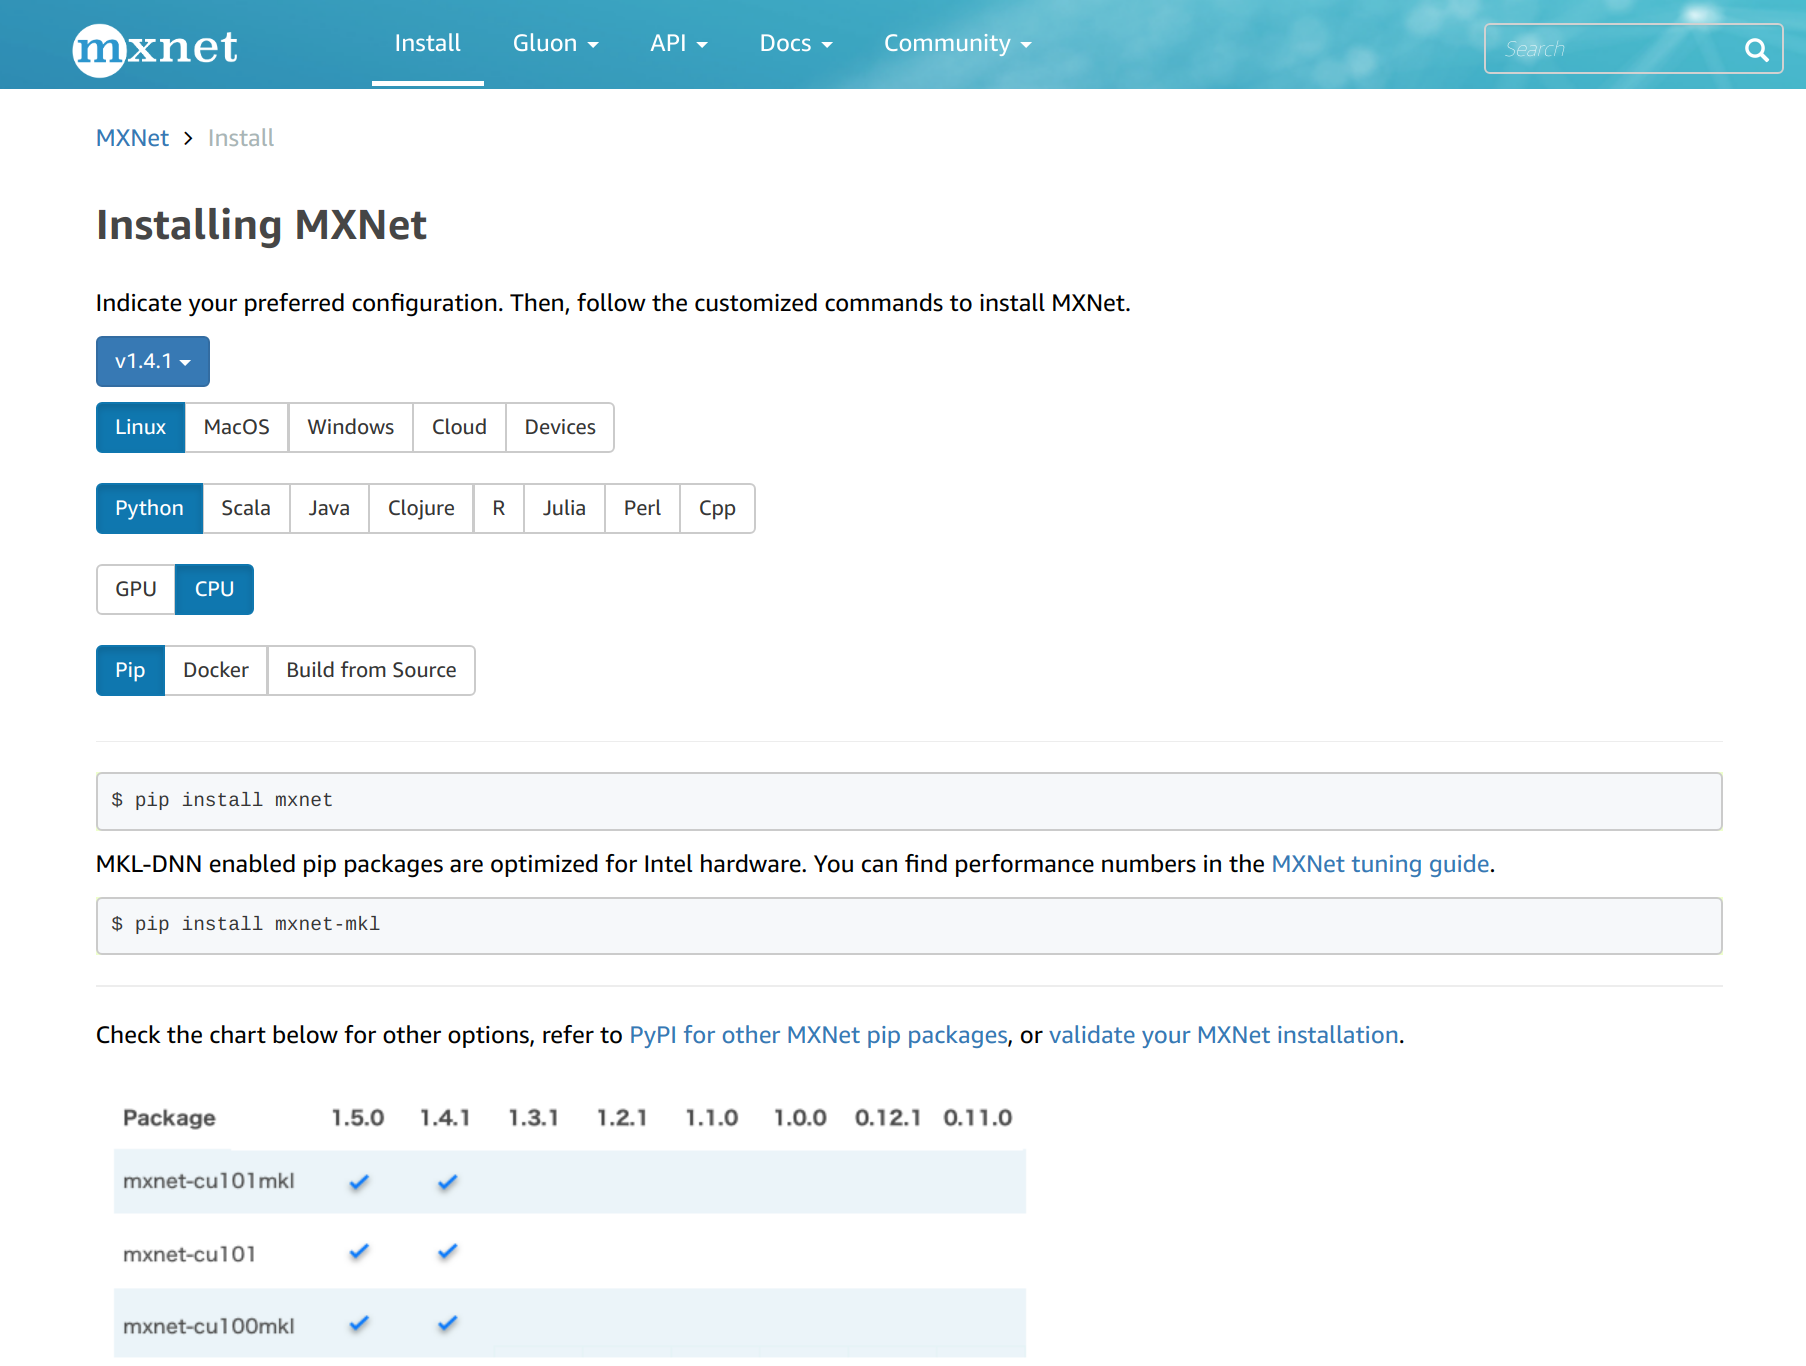Select Build from Source method
Image resolution: width=1806 pixels, height=1366 pixels.
tap(371, 670)
